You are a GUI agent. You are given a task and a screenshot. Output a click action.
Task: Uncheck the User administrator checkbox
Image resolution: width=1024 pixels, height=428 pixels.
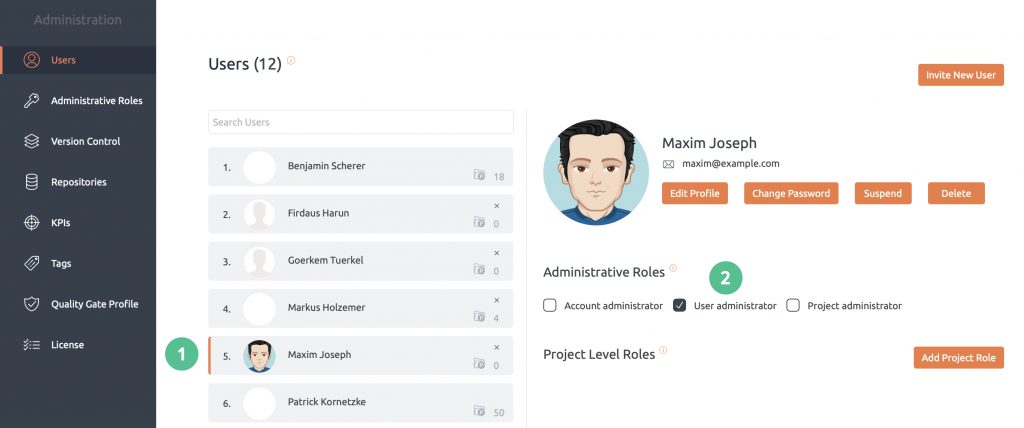[x=679, y=305]
